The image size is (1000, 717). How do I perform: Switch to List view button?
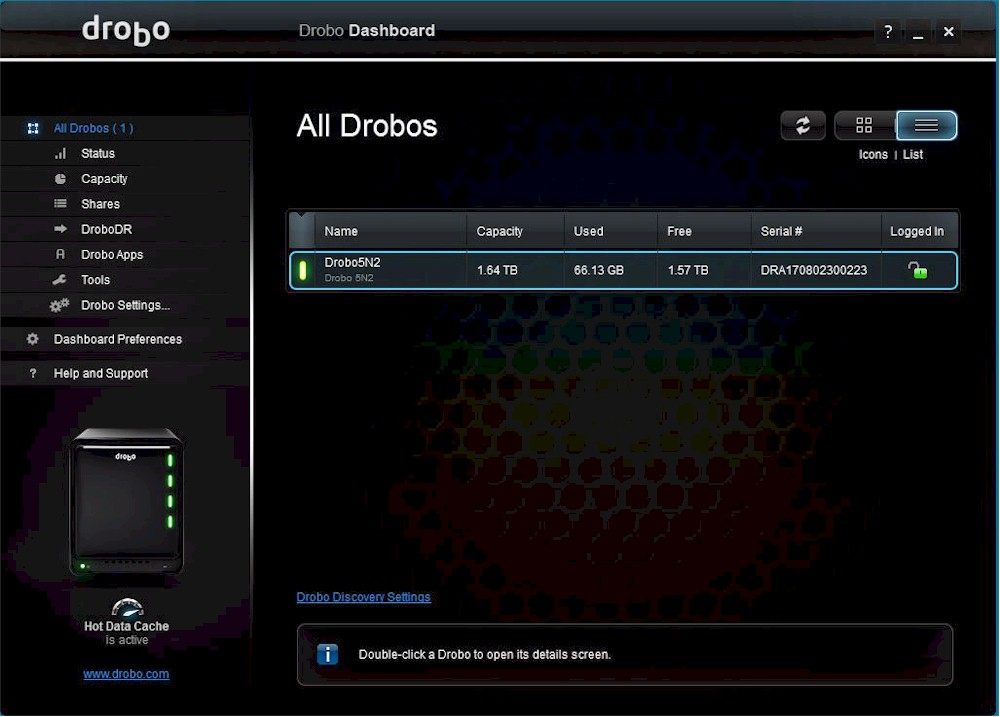pos(927,125)
